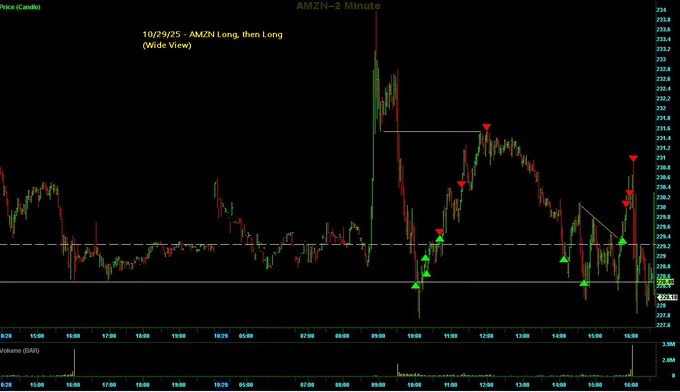Click green buy triangle near 228.7 after 10:00

426,274
